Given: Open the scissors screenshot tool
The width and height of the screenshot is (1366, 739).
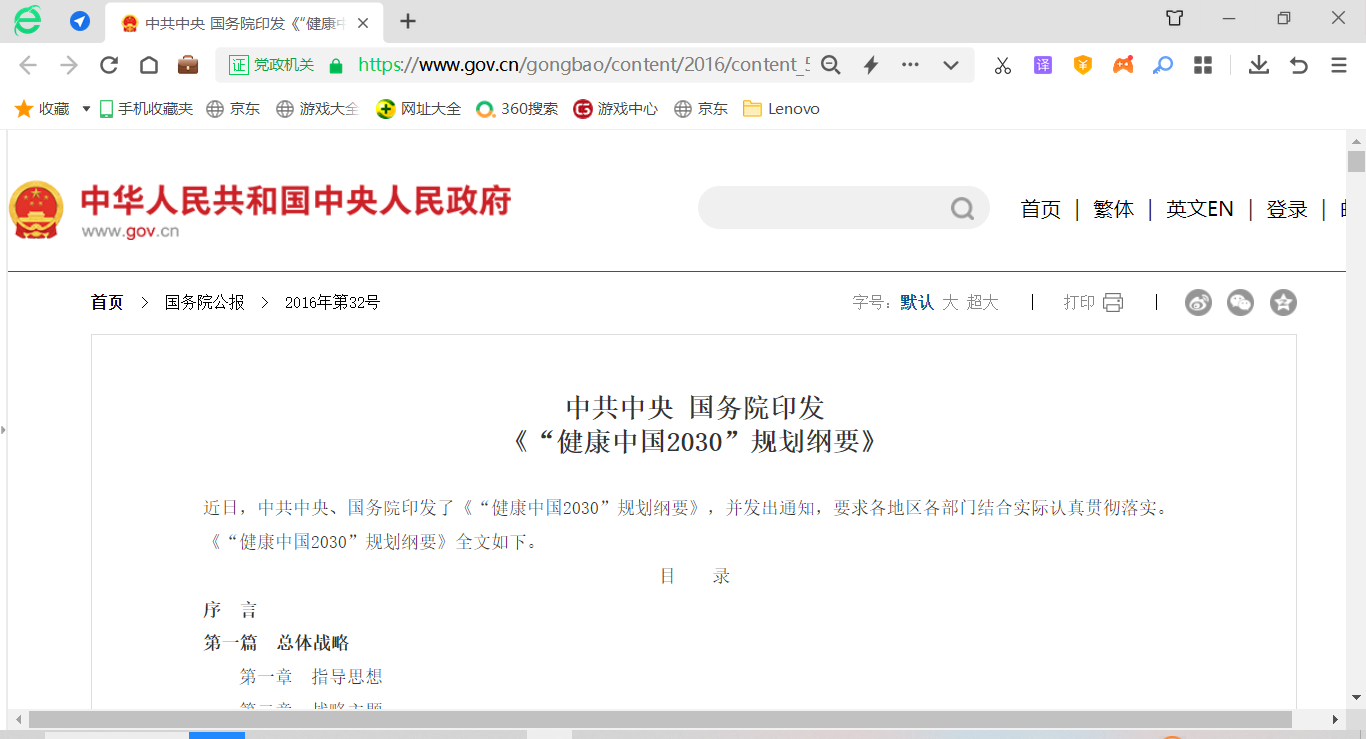Looking at the screenshot, I should (1002, 65).
